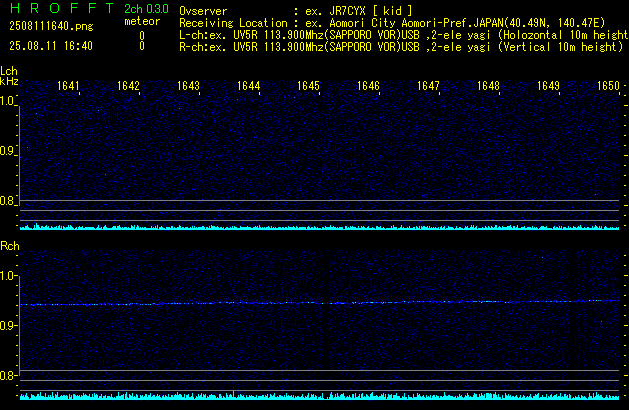Click the L-ch UV5R description line
This screenshot has height=410, width=629.
tap(404, 35)
